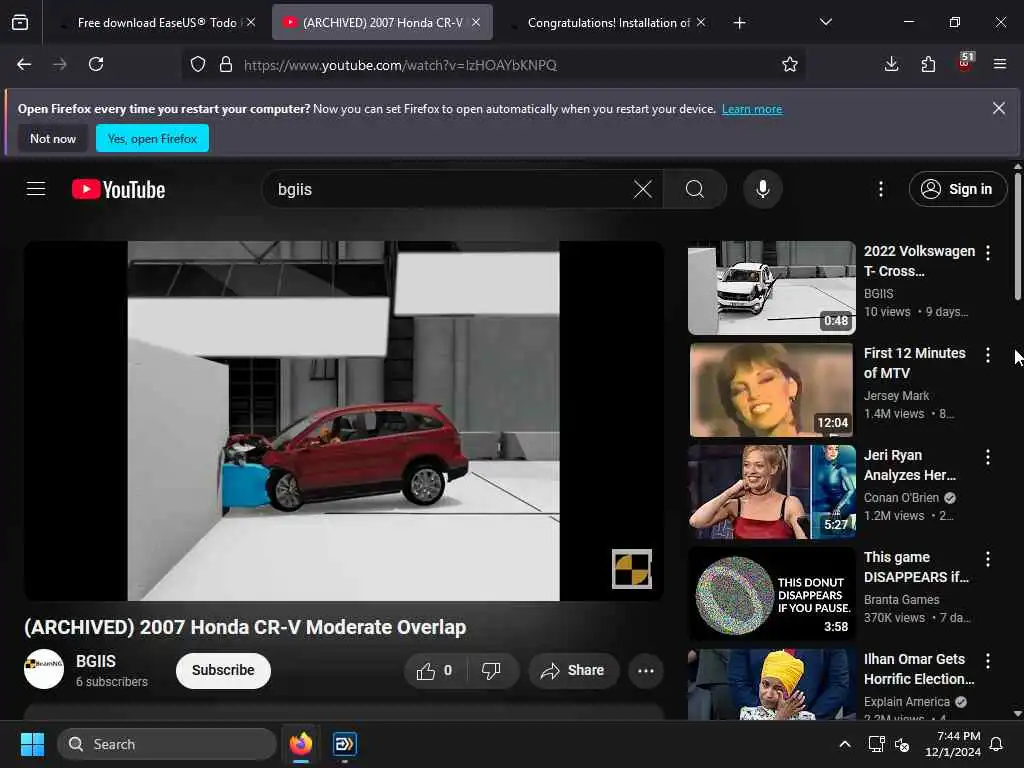Open the extensions puzzle icon
This screenshot has height=768, width=1024.
coord(928,64)
